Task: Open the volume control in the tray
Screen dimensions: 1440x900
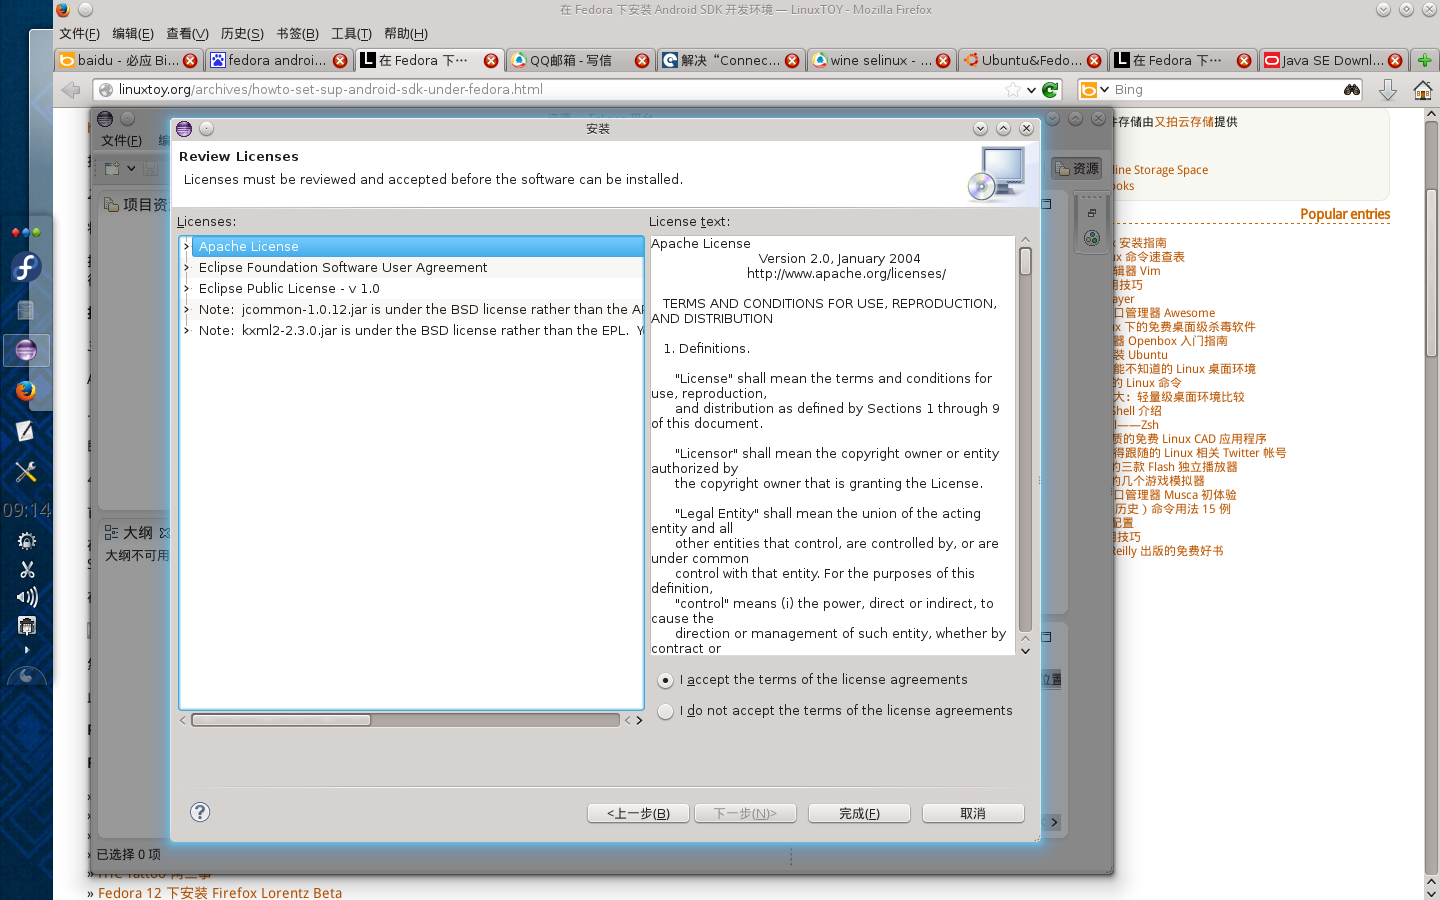Action: tap(27, 597)
